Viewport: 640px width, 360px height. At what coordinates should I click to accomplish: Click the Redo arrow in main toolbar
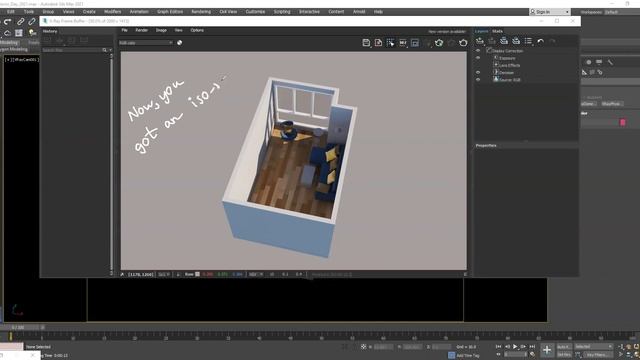(8, 22)
